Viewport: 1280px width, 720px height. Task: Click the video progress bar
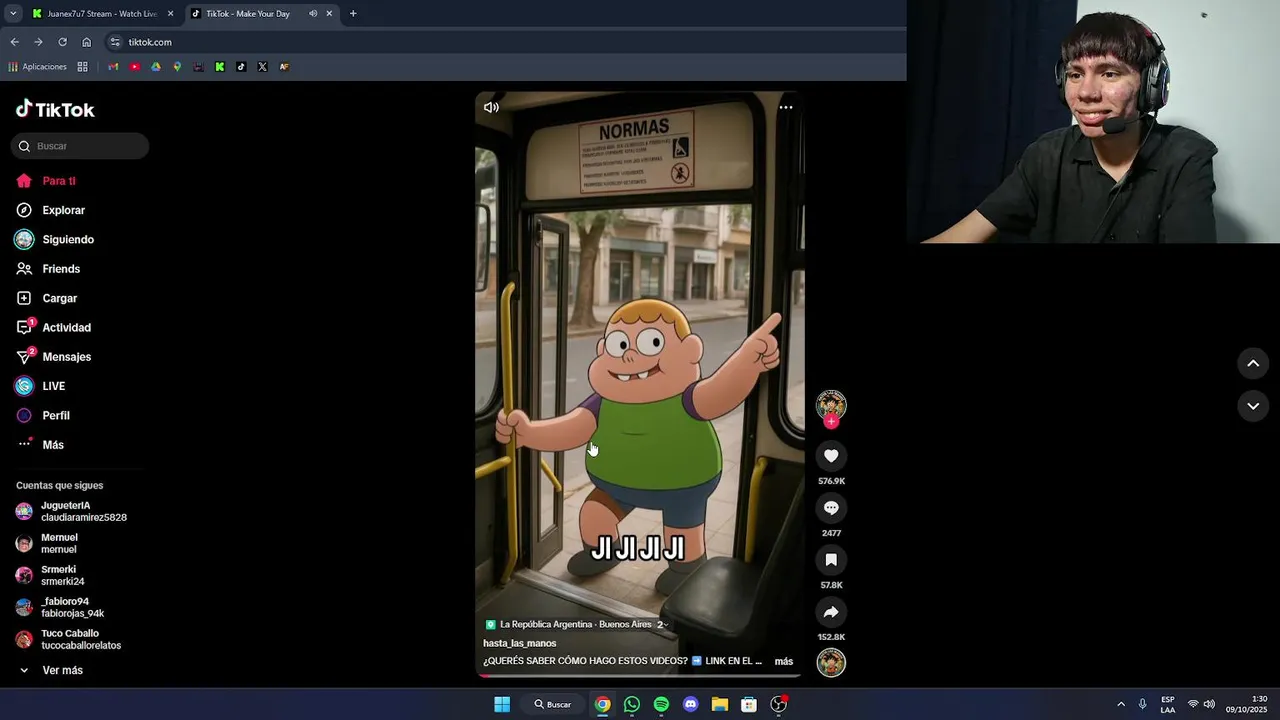640,676
